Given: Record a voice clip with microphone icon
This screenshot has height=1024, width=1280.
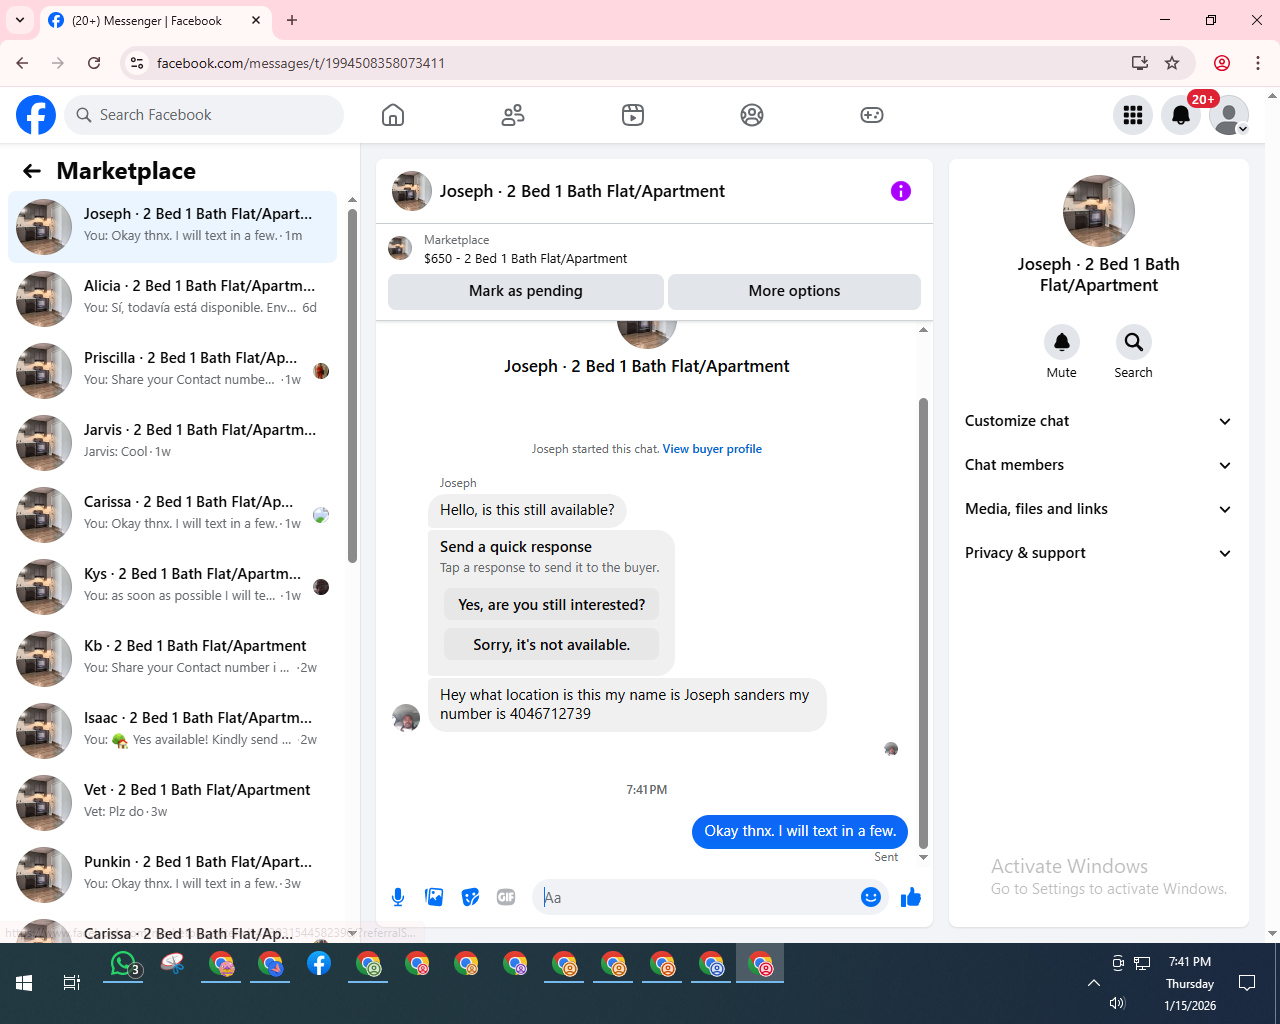Looking at the screenshot, I should click(398, 897).
